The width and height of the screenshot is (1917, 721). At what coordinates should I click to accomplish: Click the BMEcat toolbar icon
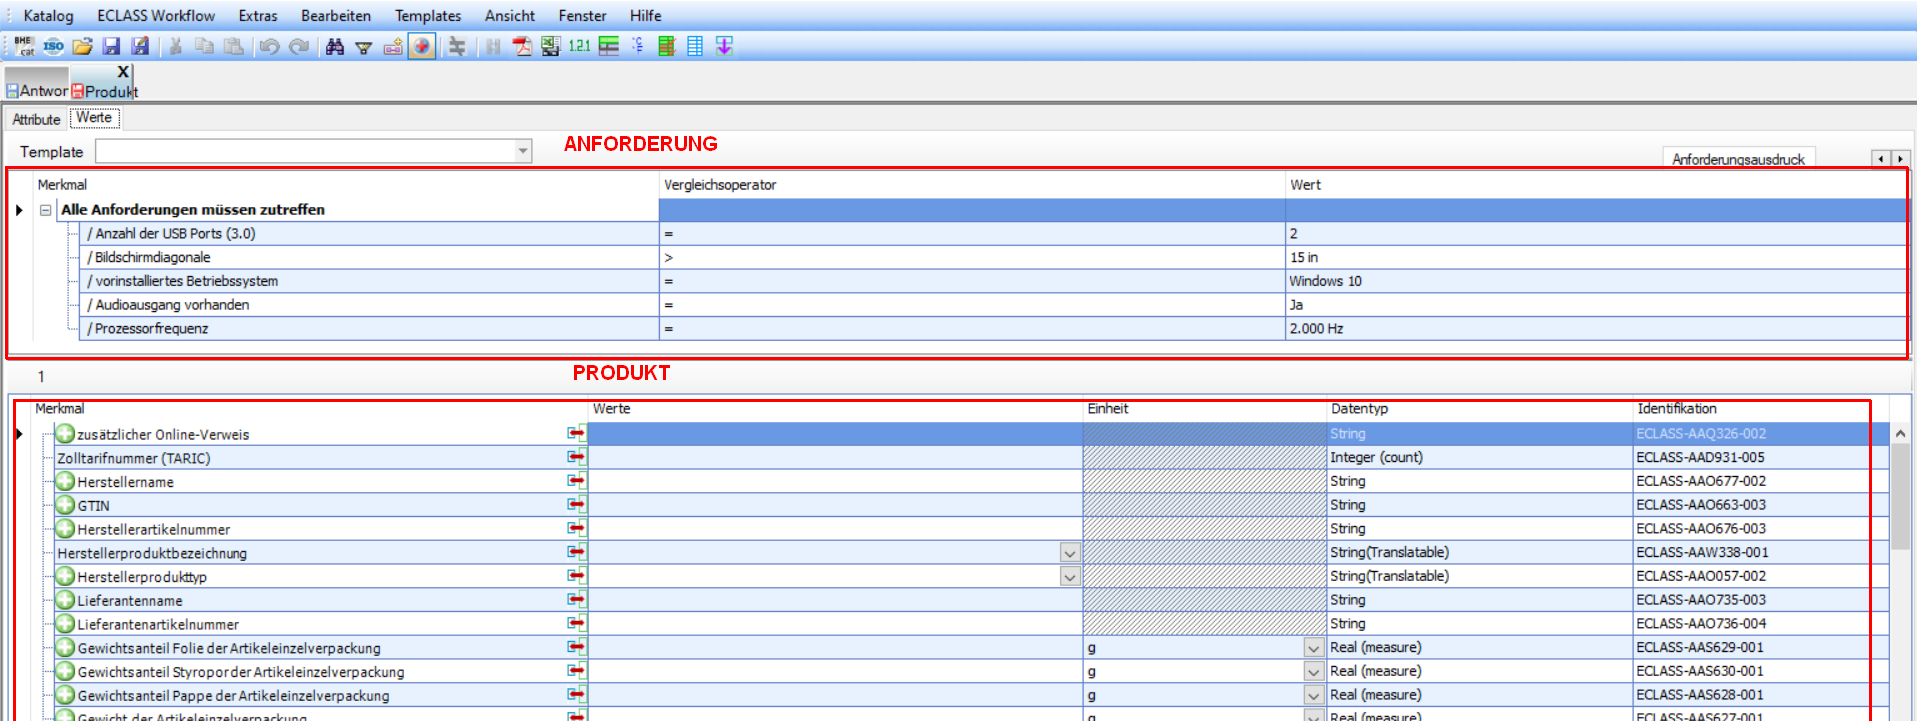pos(24,46)
